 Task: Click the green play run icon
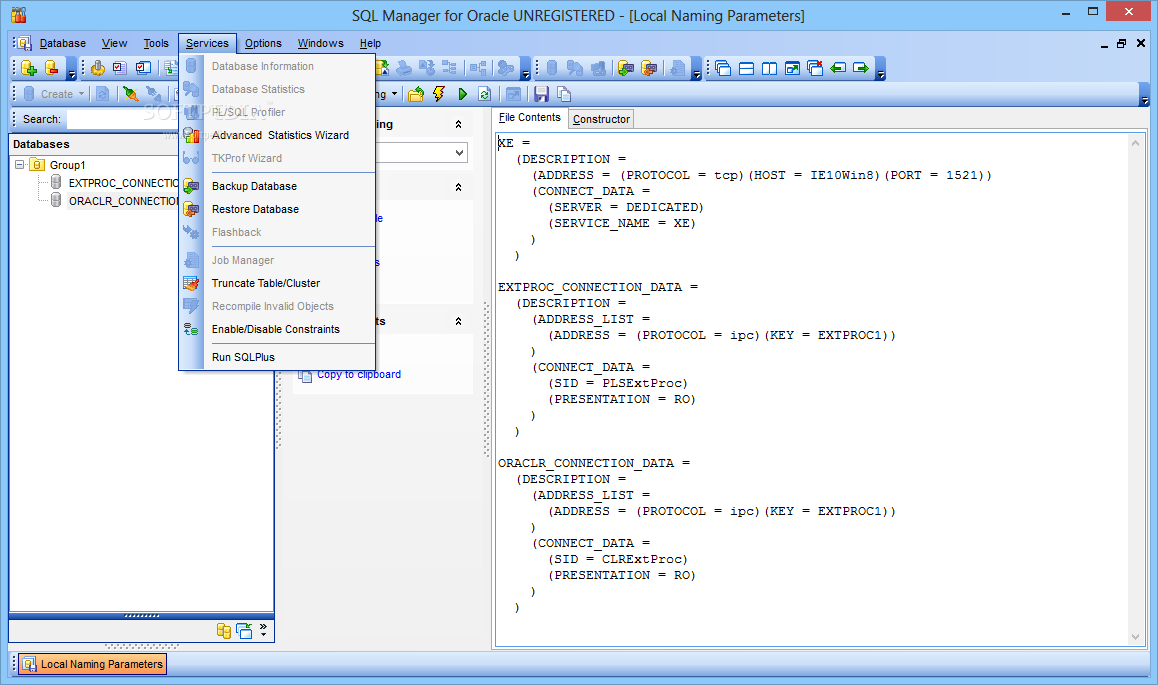(462, 94)
